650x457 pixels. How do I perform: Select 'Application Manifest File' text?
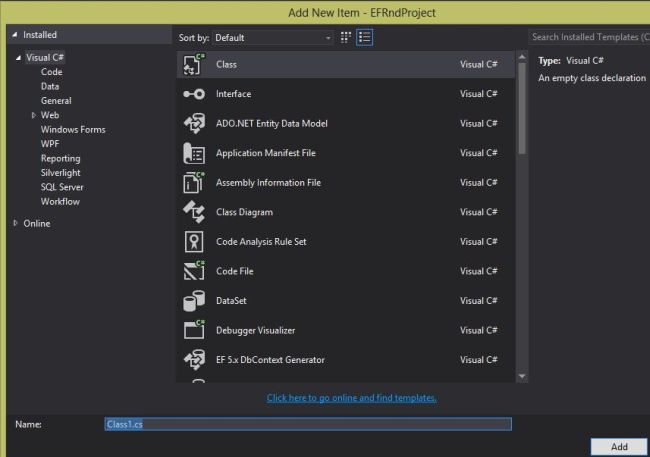pos(266,153)
